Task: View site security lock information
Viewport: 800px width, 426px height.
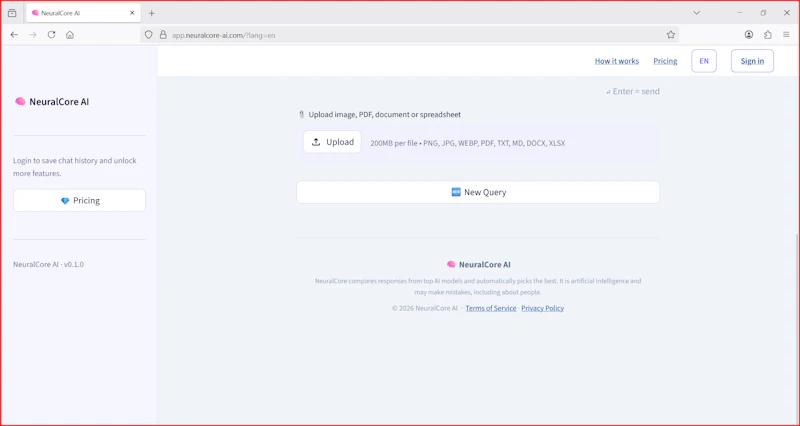Action: 163,35
